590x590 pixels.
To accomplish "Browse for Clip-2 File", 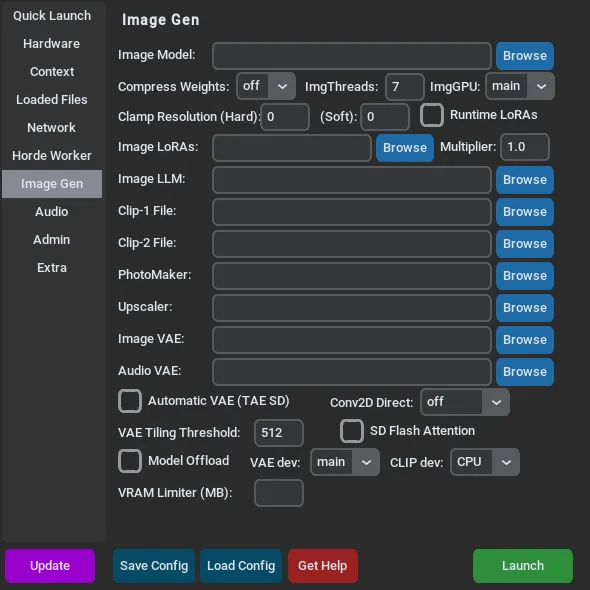I will pos(525,244).
